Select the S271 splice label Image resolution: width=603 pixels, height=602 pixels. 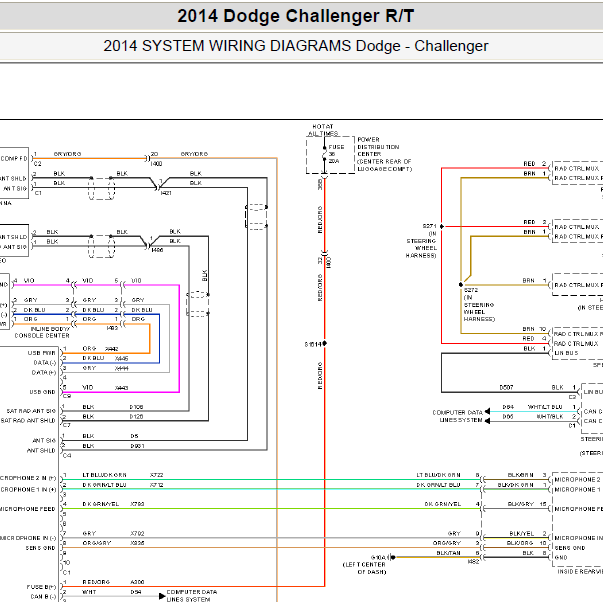430,226
